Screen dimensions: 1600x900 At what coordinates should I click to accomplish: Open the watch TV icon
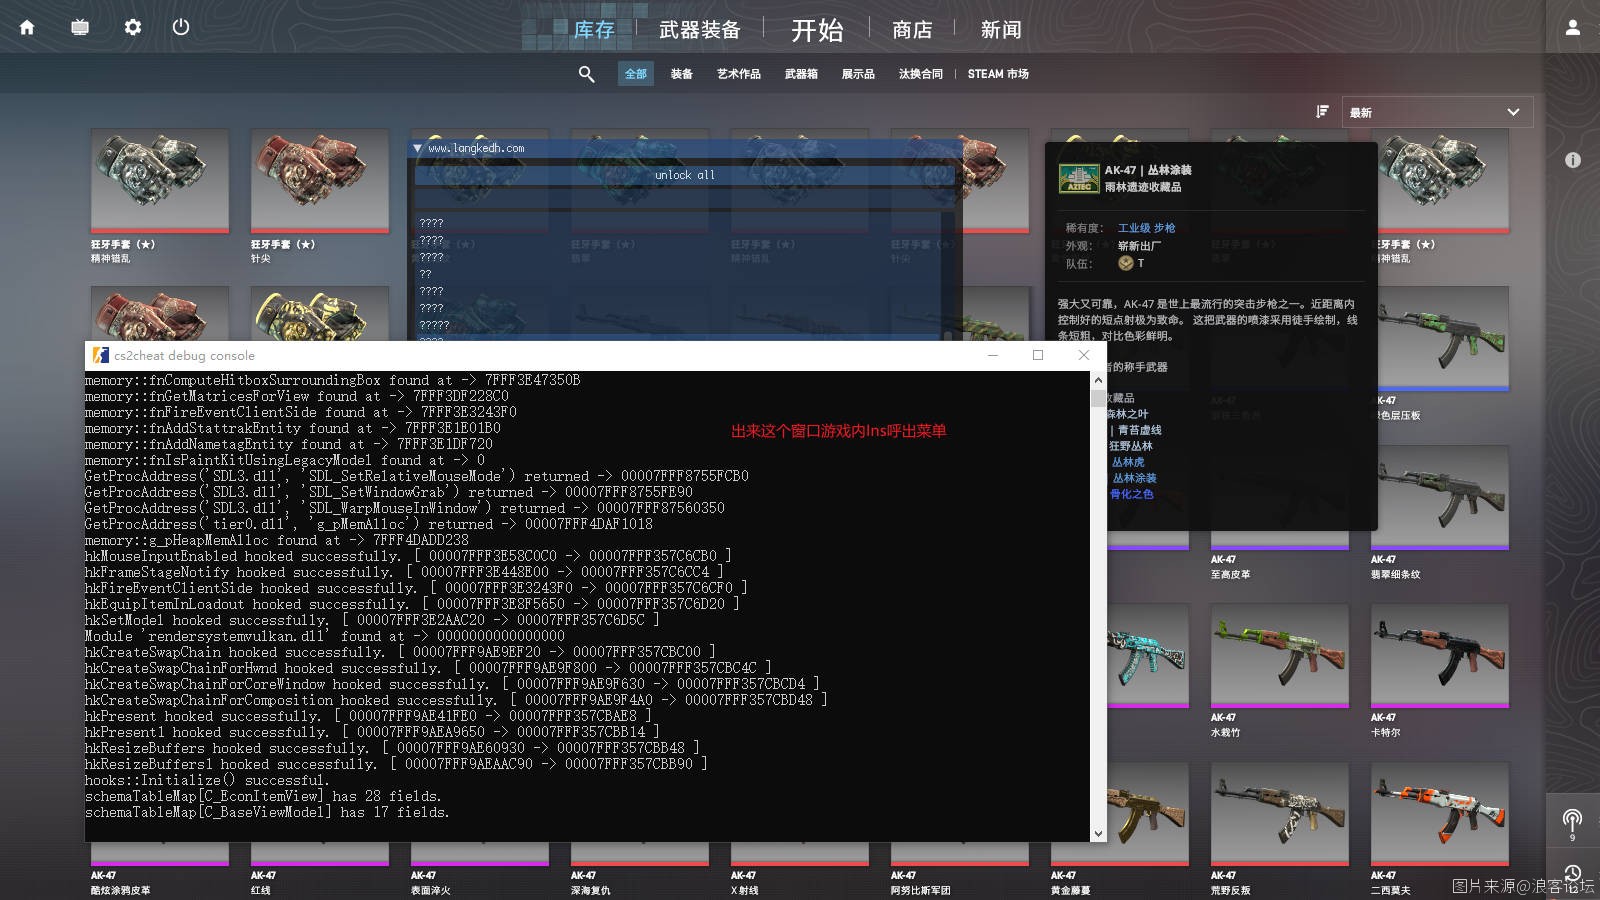tap(80, 27)
